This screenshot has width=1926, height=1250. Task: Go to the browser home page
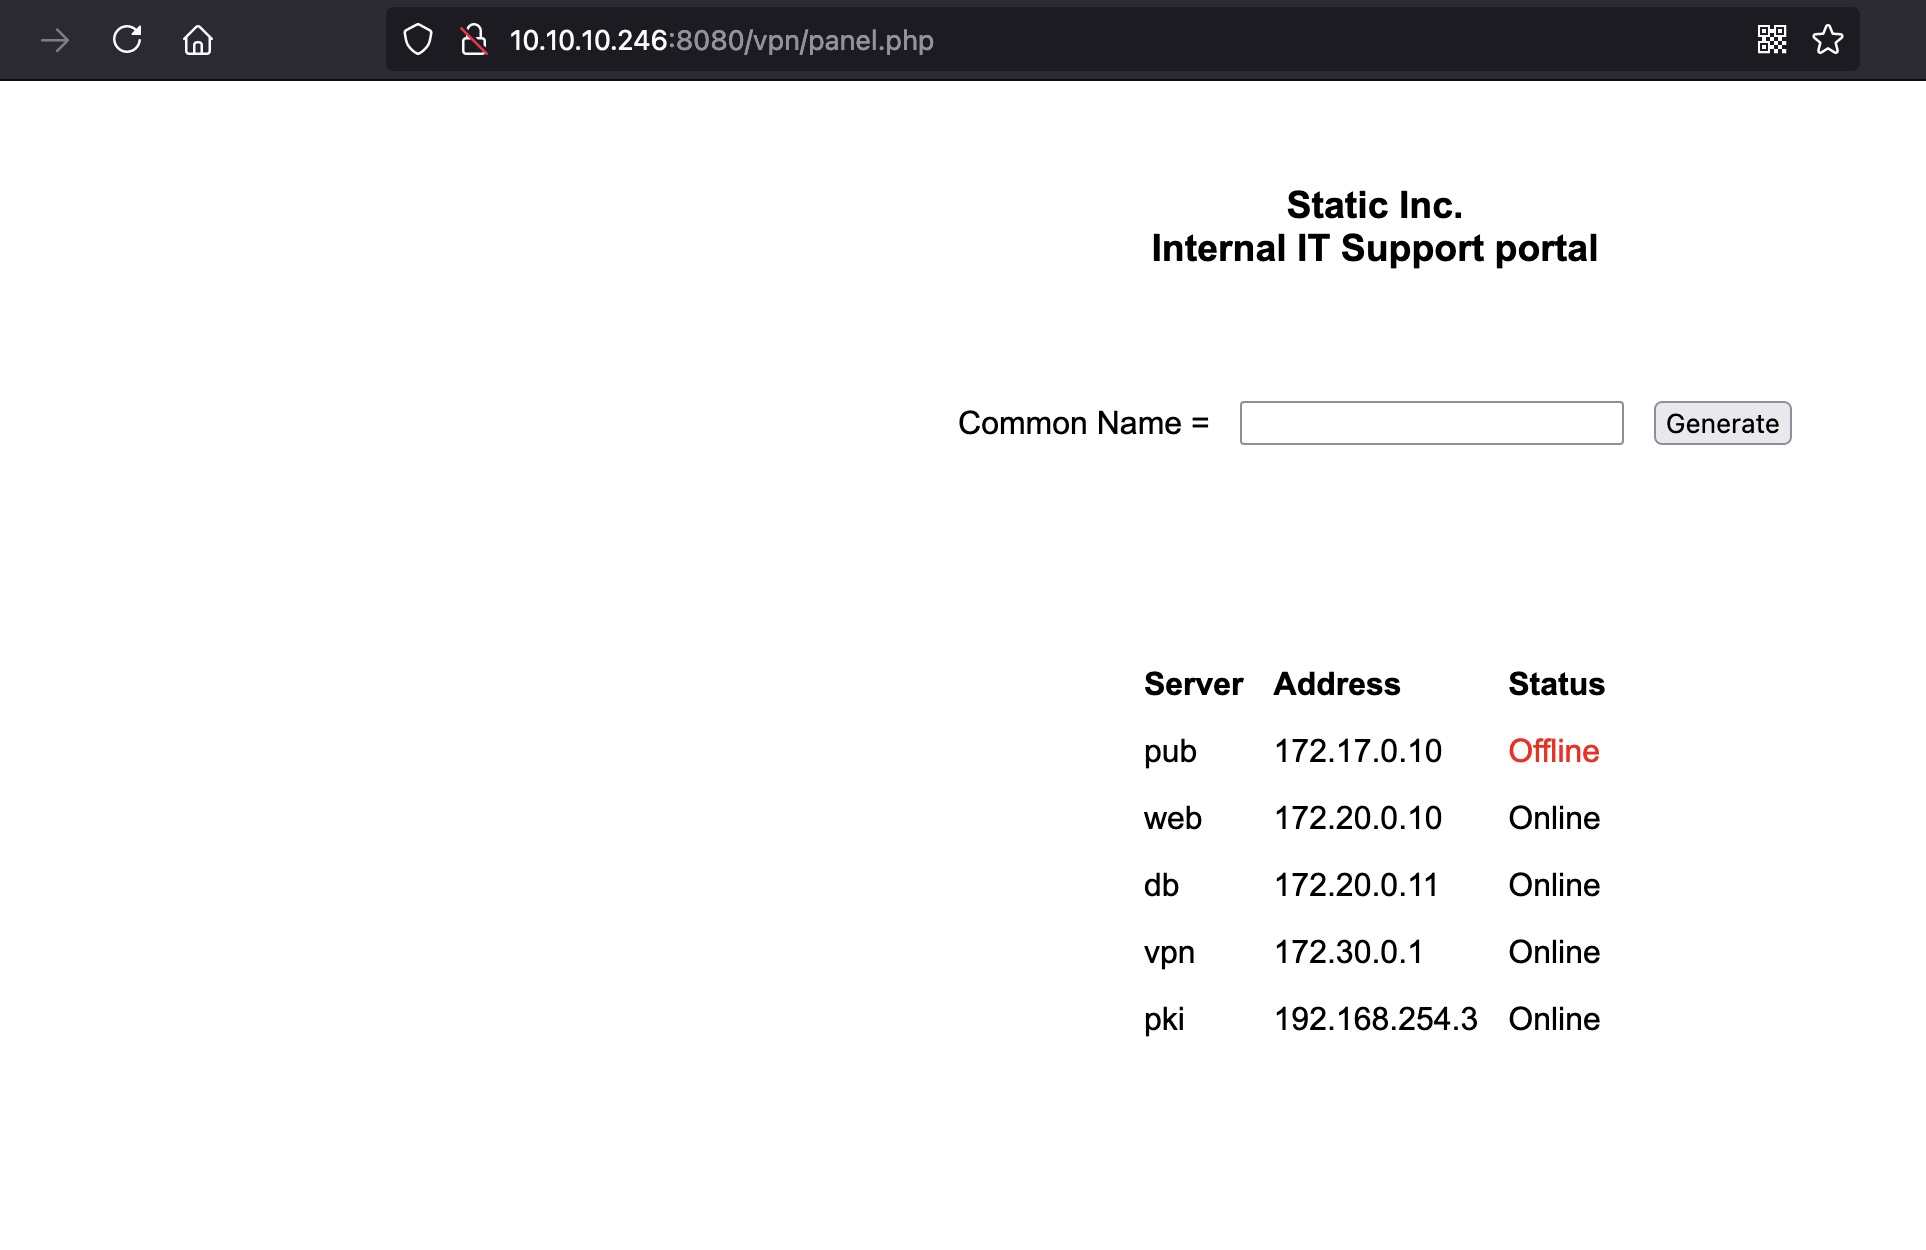coord(198,40)
